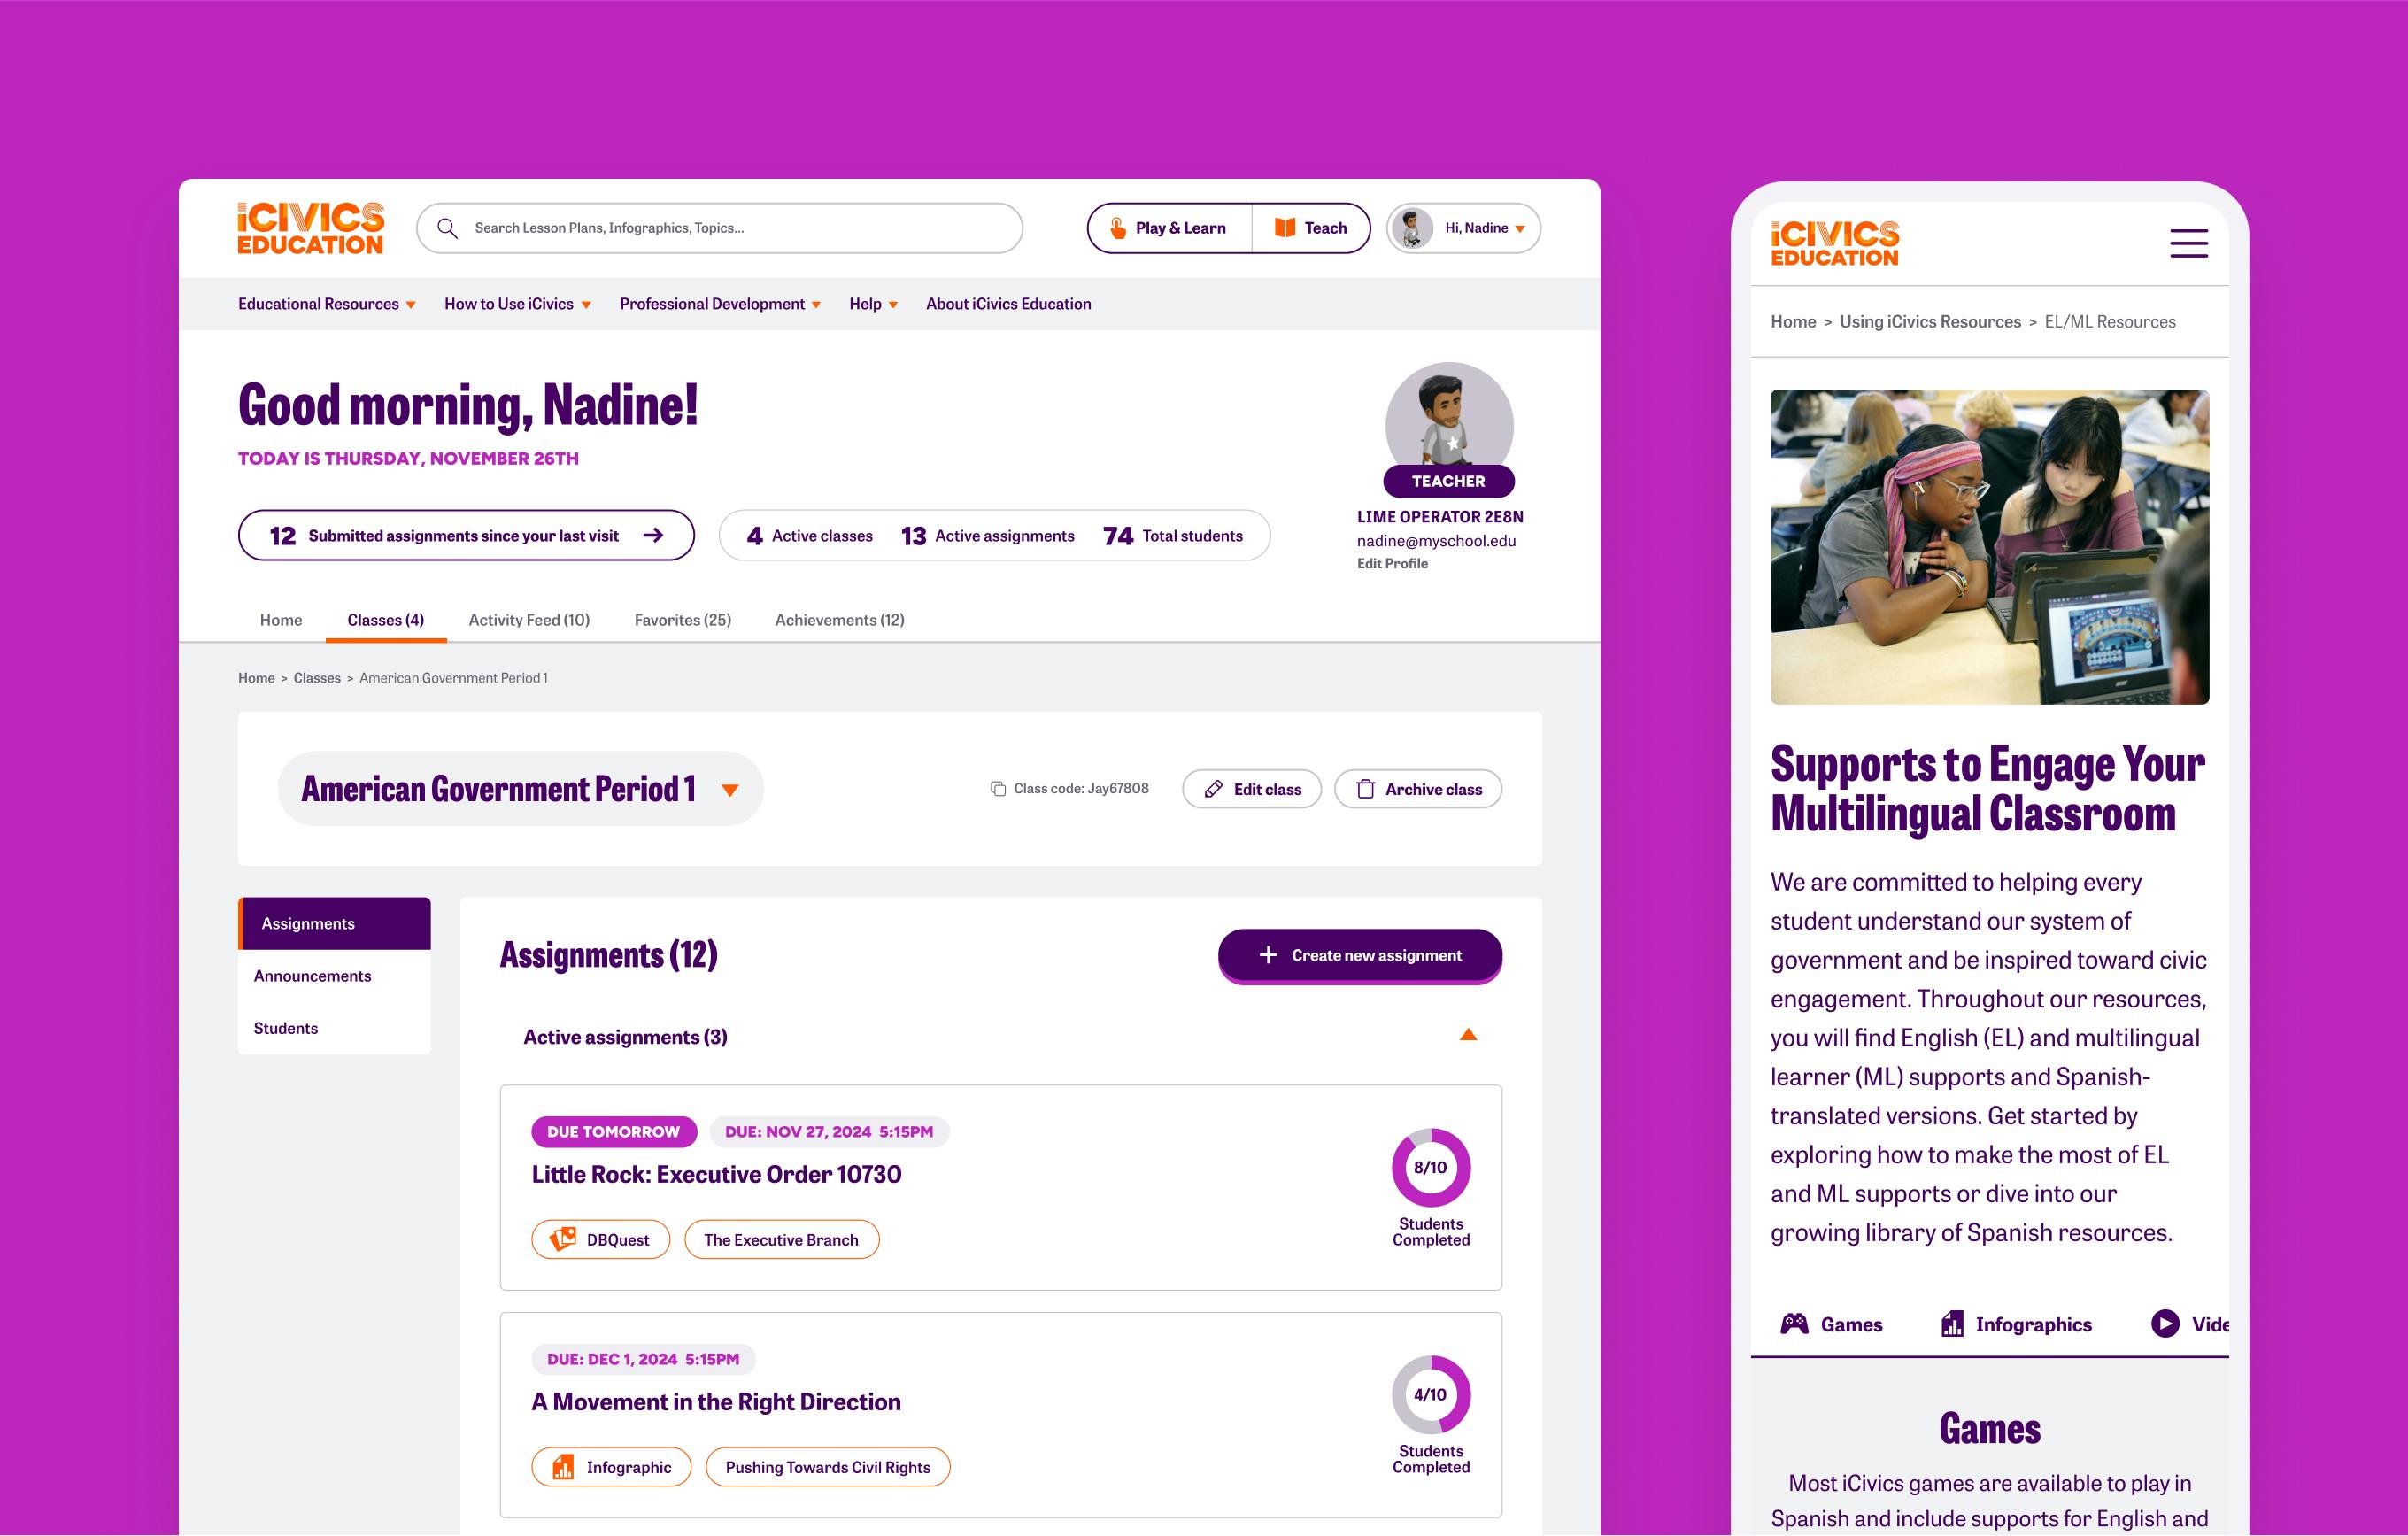Screen dimensions: 2408x1536
Task: Toggle visibility of Assignments sidebar item
Action: (x=336, y=922)
